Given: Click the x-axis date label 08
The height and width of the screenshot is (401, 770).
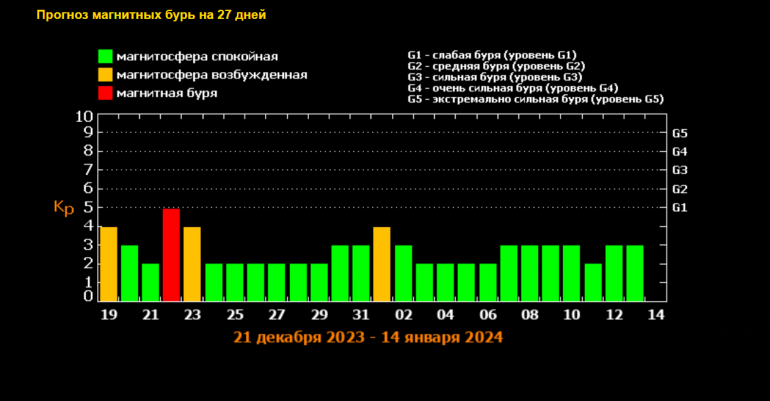Looking at the screenshot, I should point(530,315).
